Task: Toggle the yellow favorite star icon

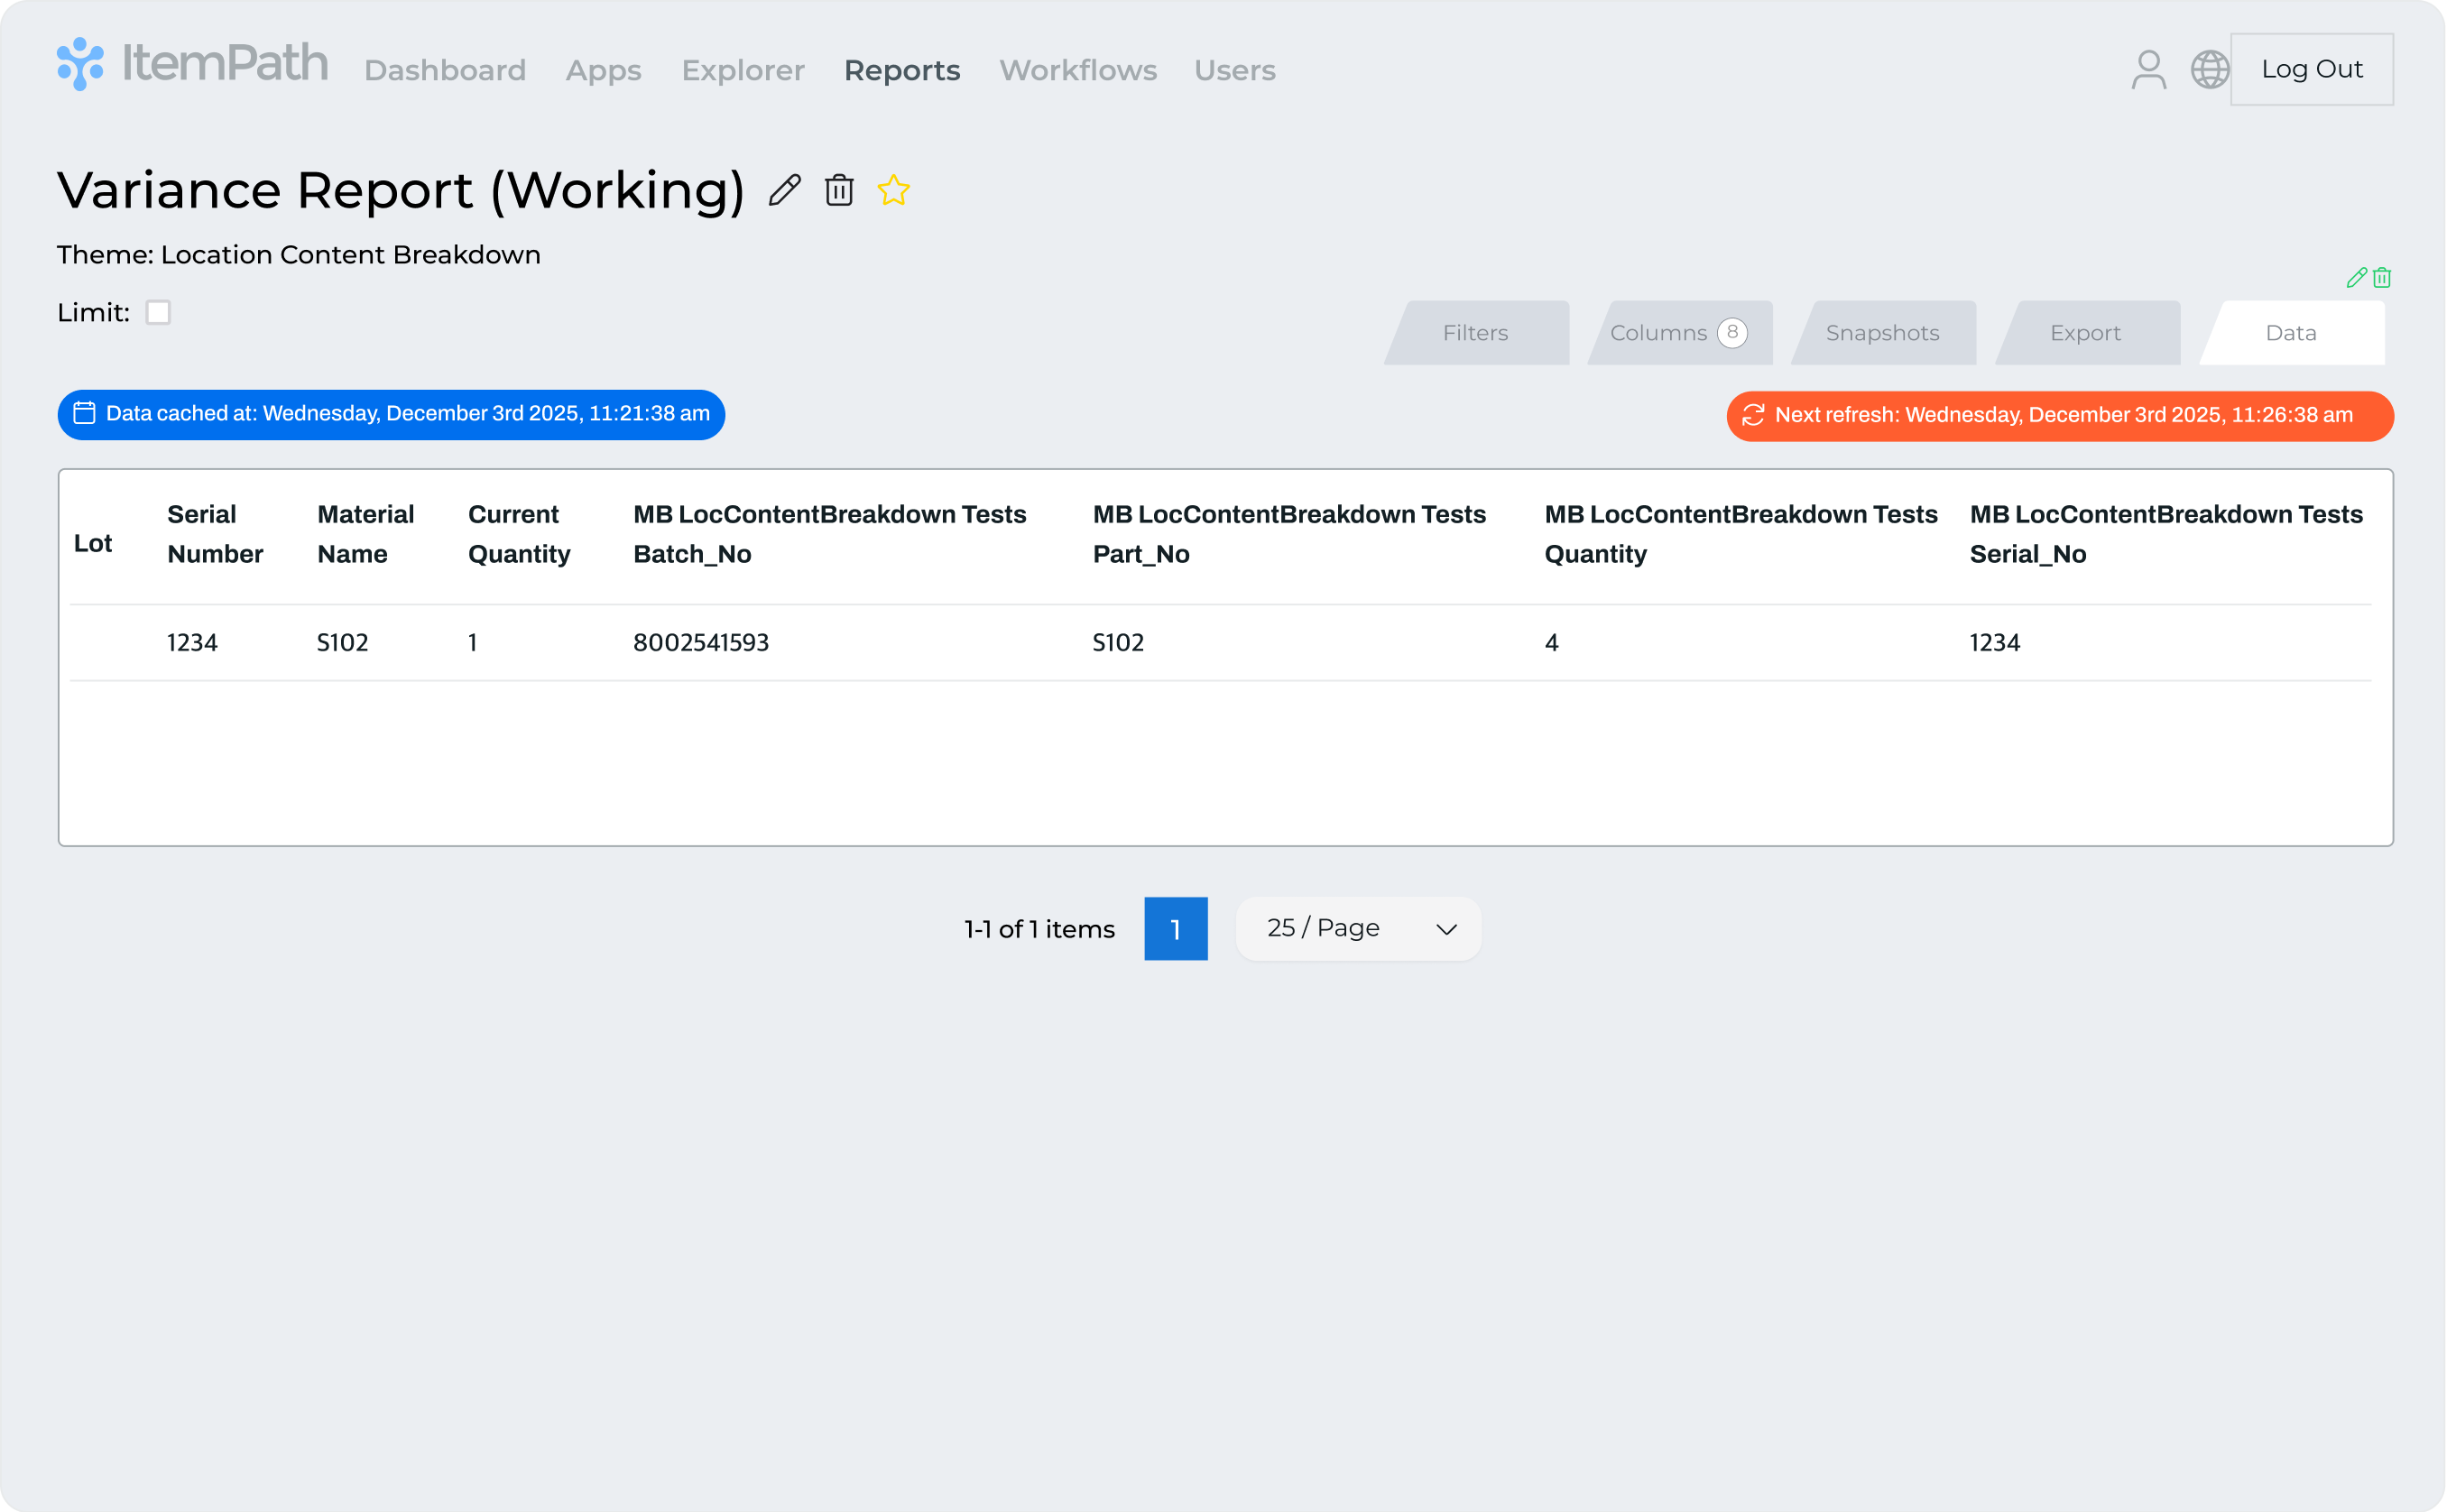Action: 893,190
